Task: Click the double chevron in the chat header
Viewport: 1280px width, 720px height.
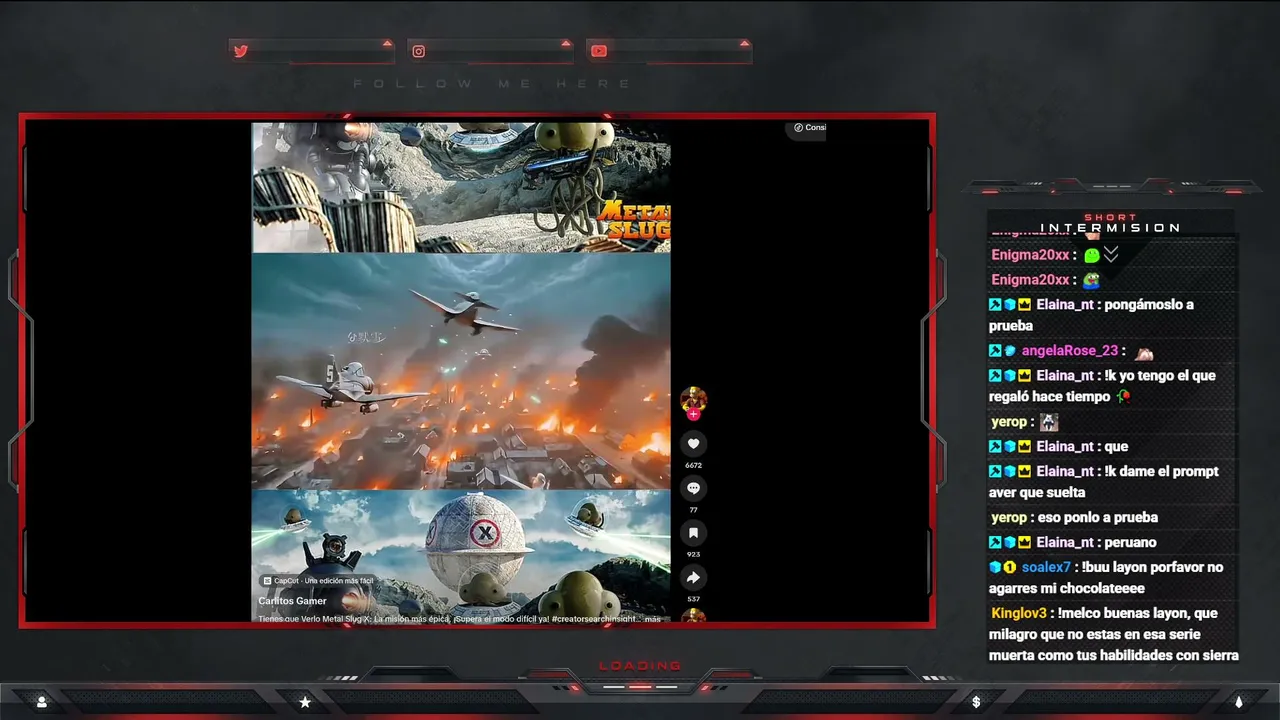Action: [x=1111, y=255]
